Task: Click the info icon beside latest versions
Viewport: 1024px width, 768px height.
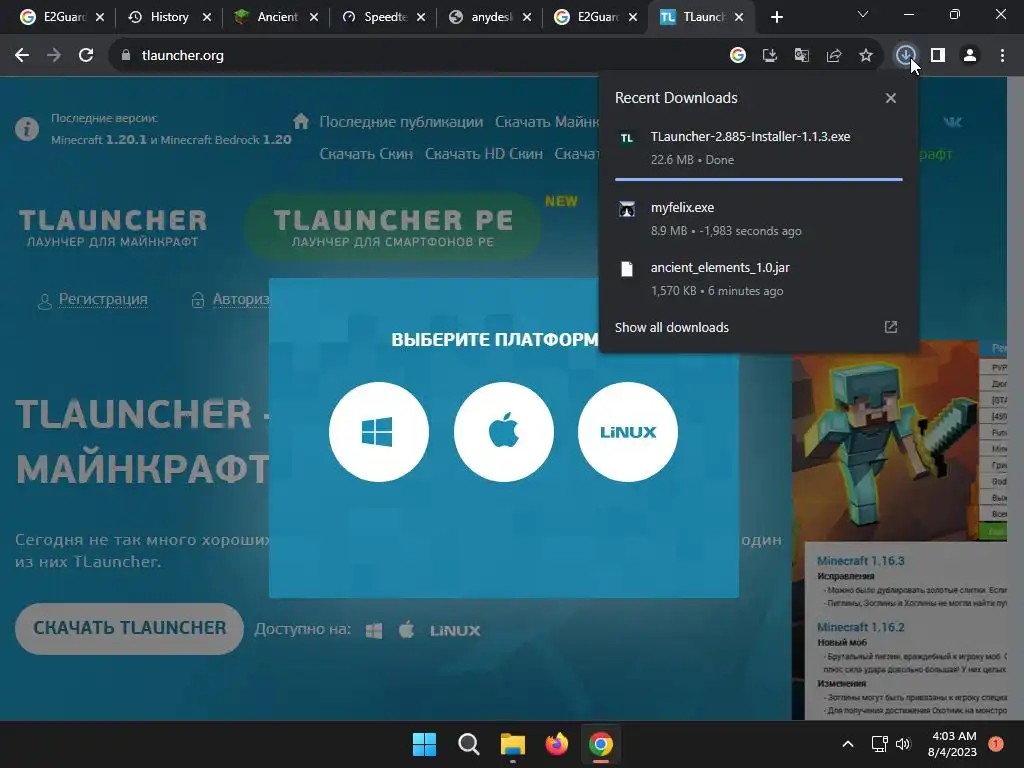Action: 27,129
